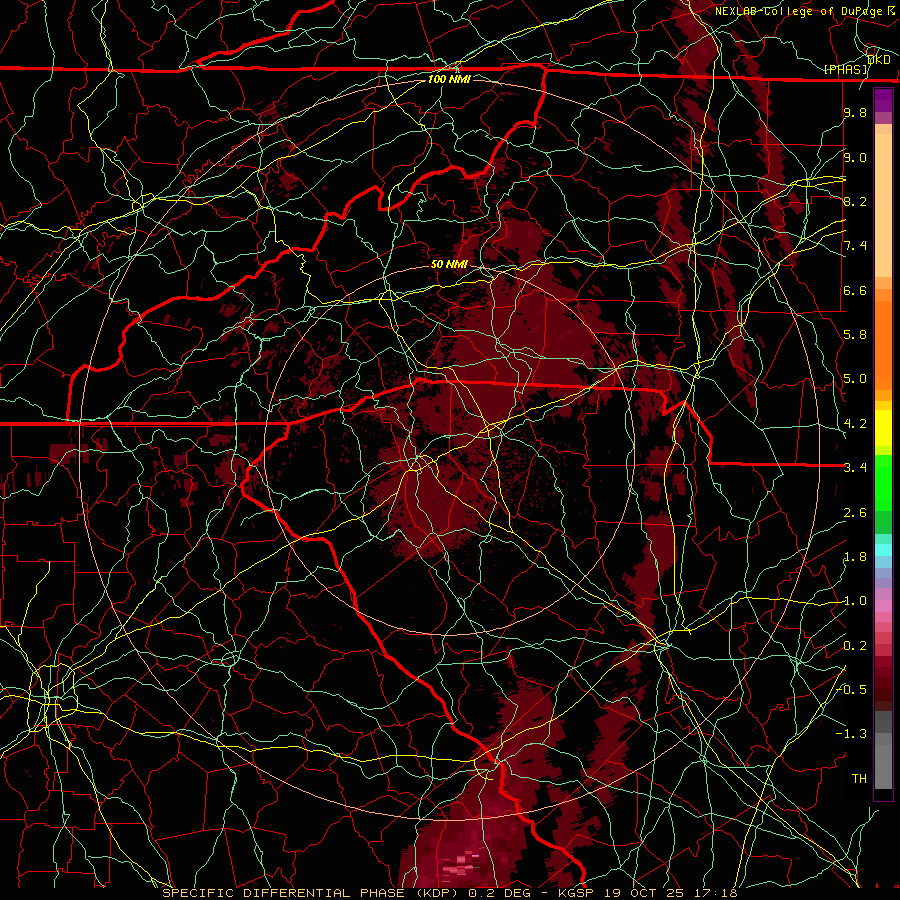Click the '3.4' scale value
This screenshot has width=900, height=900.
click(x=855, y=468)
